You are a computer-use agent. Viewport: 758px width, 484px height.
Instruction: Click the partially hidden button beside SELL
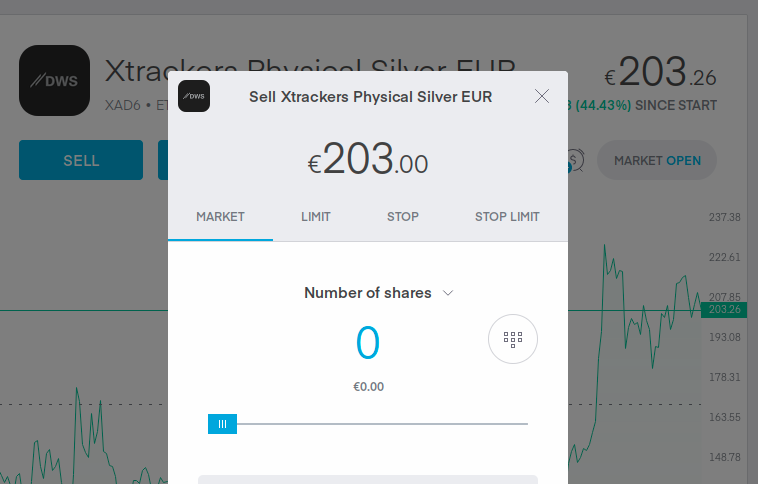163,160
